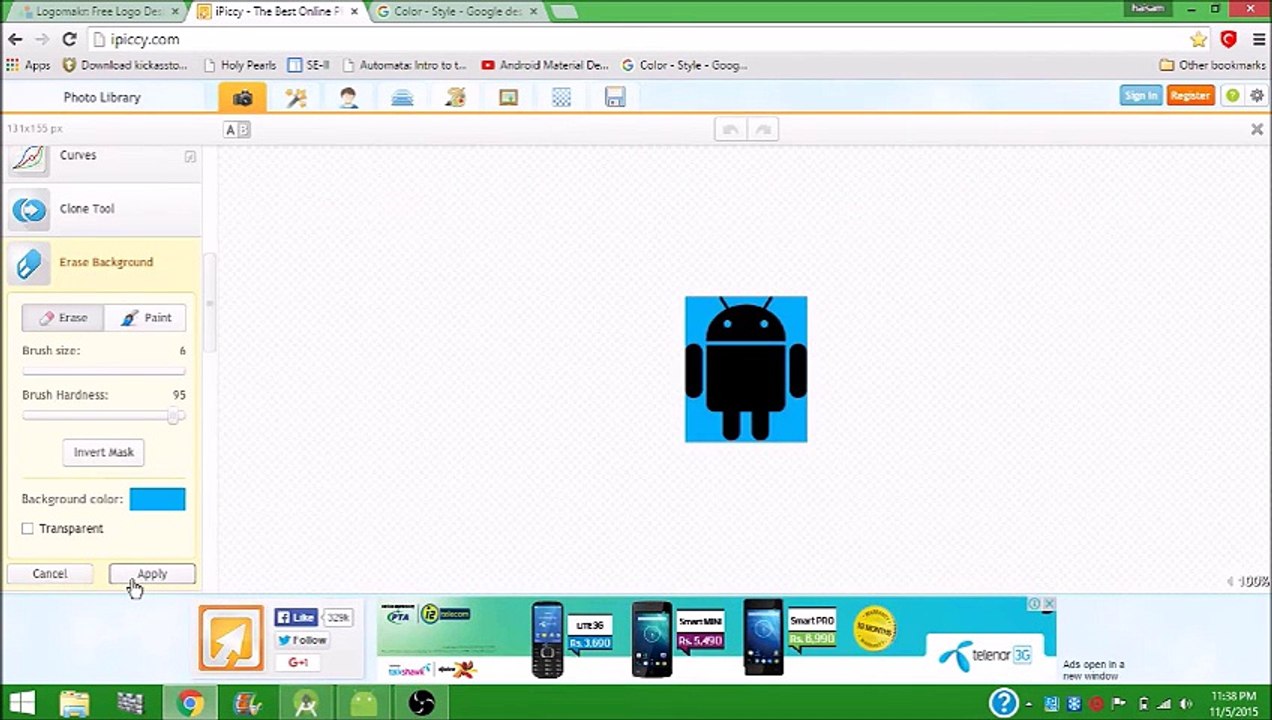1272x720 pixels.
Task: Open the textures checkerboard tab
Action: click(561, 97)
